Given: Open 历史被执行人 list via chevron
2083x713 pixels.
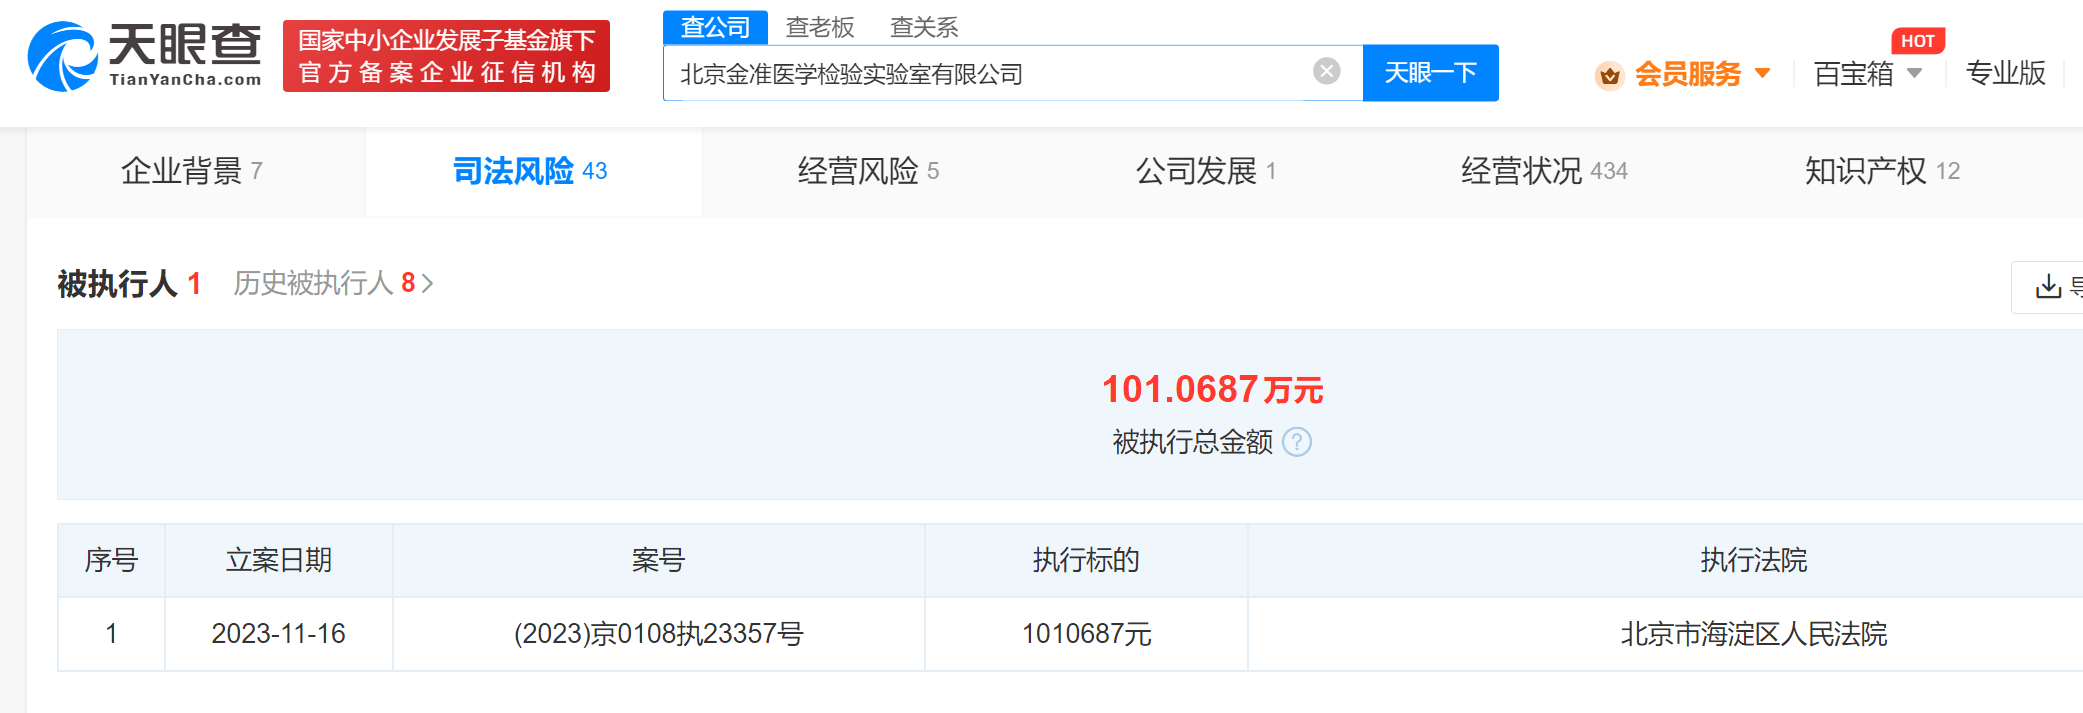Looking at the screenshot, I should point(428,284).
